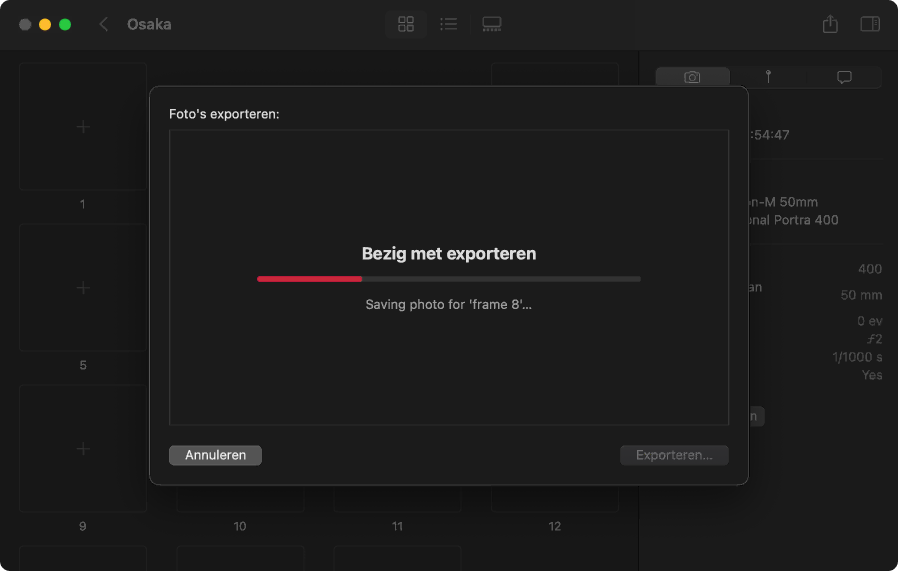The height and width of the screenshot is (571, 898).
Task: Click the 1/1000 s shutter speed value
Action: [x=857, y=357]
